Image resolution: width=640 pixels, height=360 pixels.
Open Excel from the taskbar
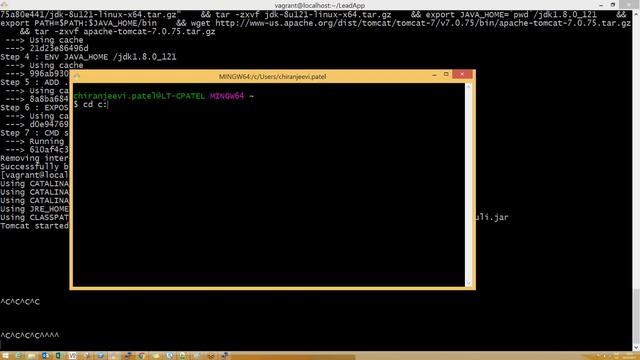click(58, 356)
